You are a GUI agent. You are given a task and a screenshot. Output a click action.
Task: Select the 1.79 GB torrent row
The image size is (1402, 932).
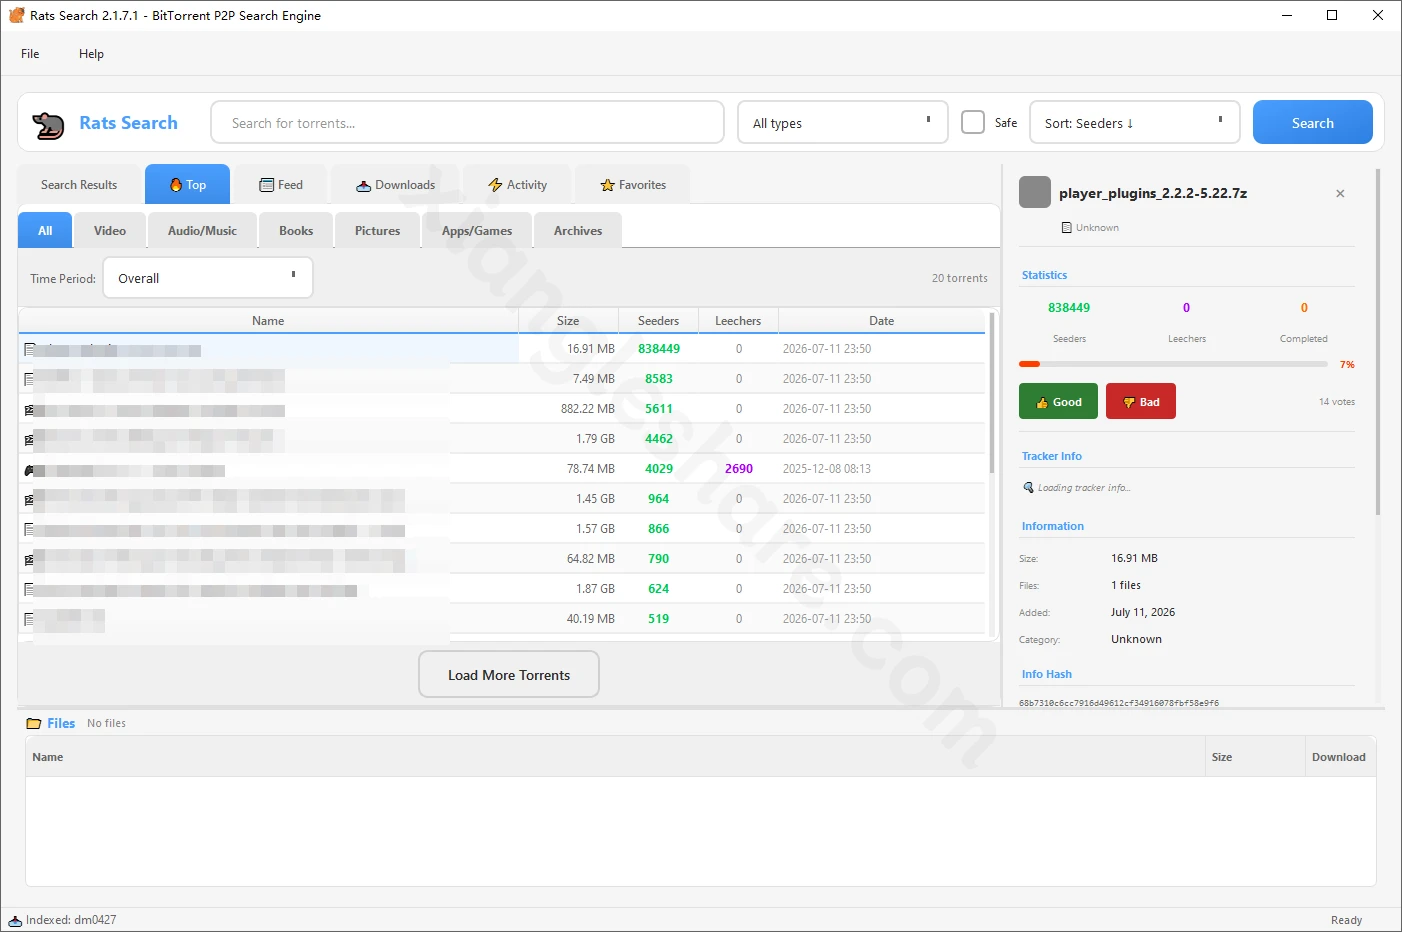[502, 439]
